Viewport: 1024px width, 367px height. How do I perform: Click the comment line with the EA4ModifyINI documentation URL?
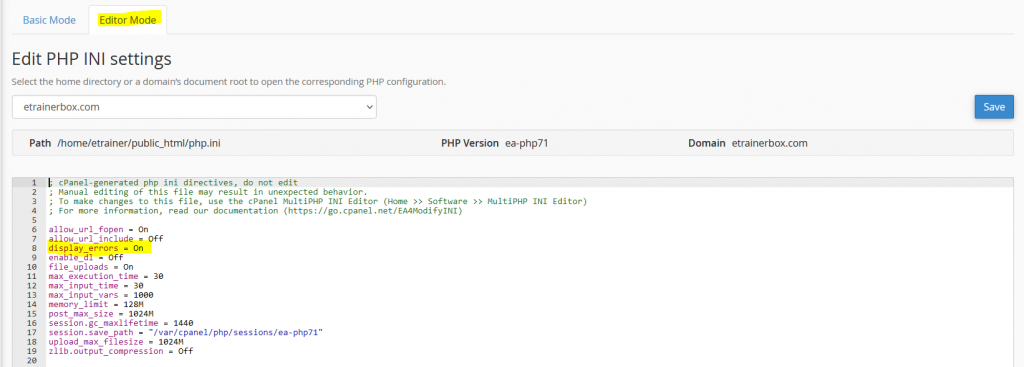(255, 210)
